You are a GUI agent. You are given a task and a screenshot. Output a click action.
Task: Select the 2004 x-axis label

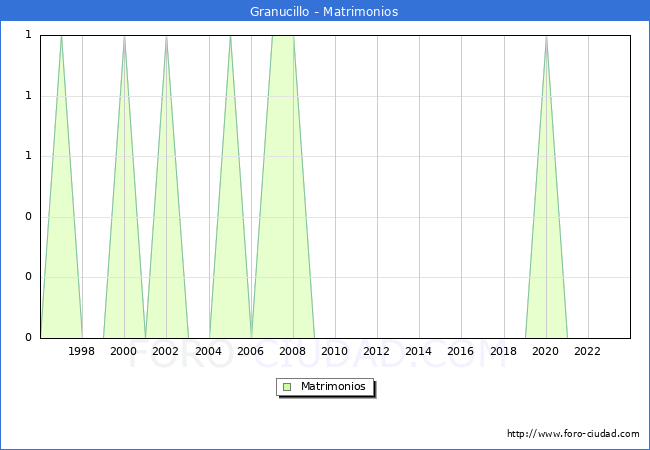coord(209,351)
